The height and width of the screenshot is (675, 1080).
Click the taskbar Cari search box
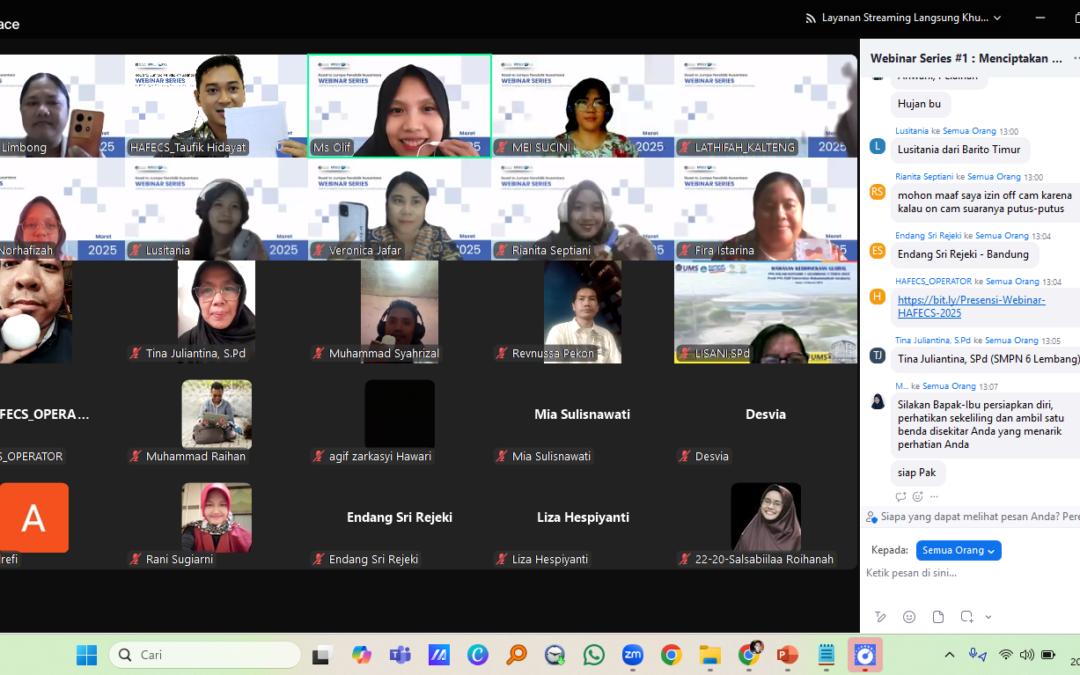pyautogui.click(x=205, y=655)
